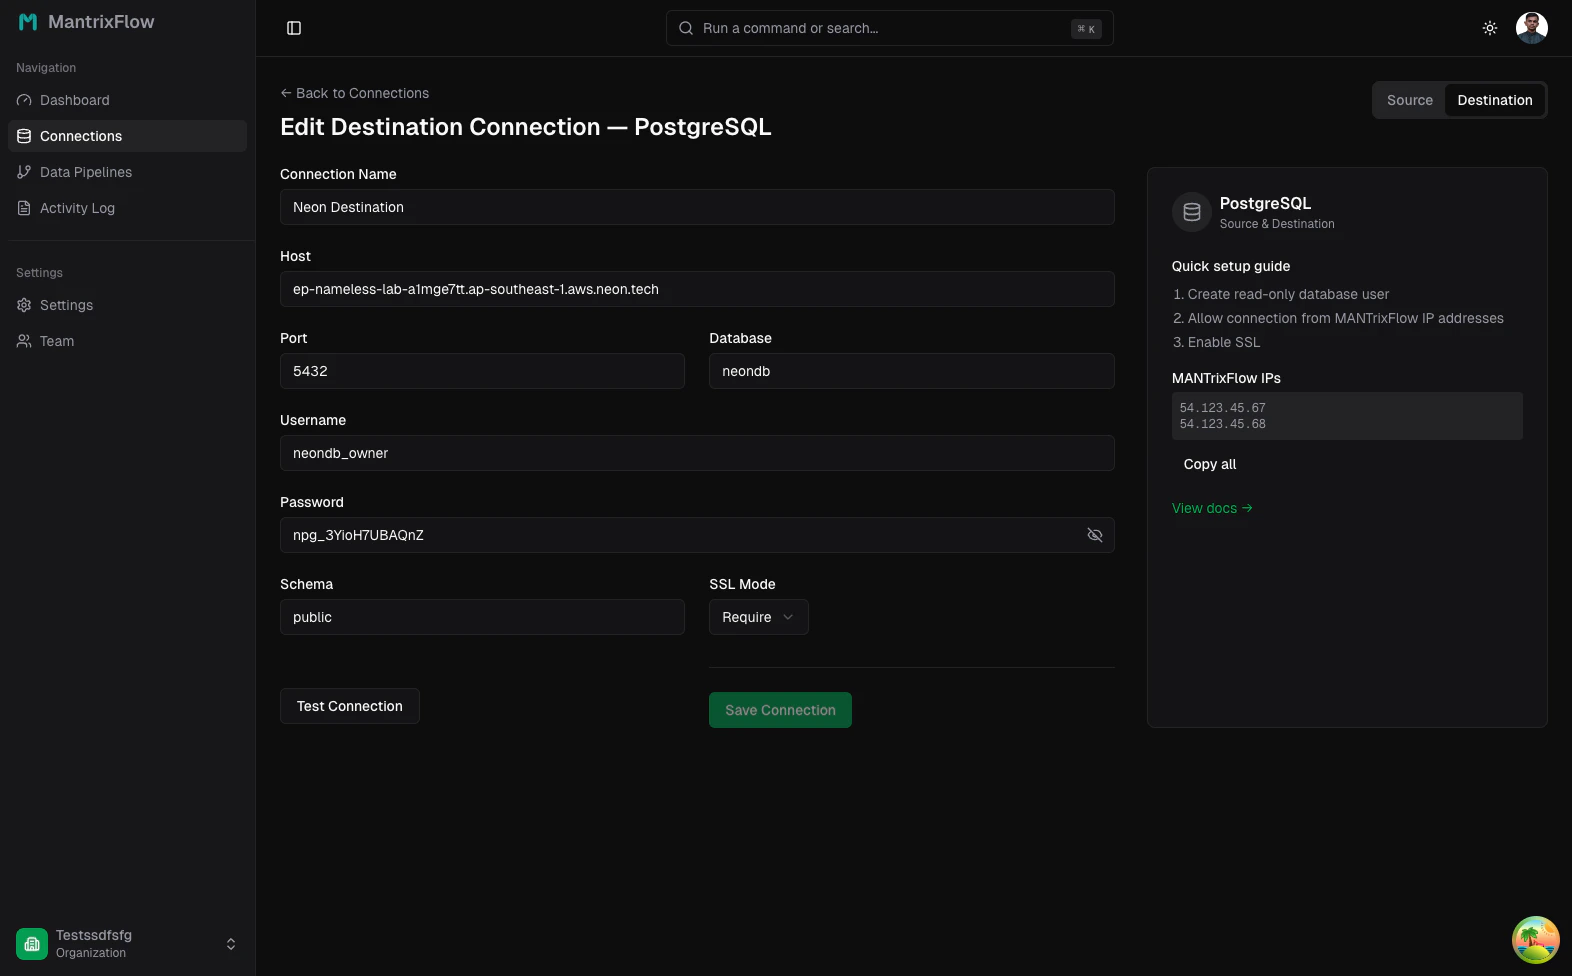1572x976 pixels.
Task: Click the Activity Log document icon
Action: tap(24, 208)
